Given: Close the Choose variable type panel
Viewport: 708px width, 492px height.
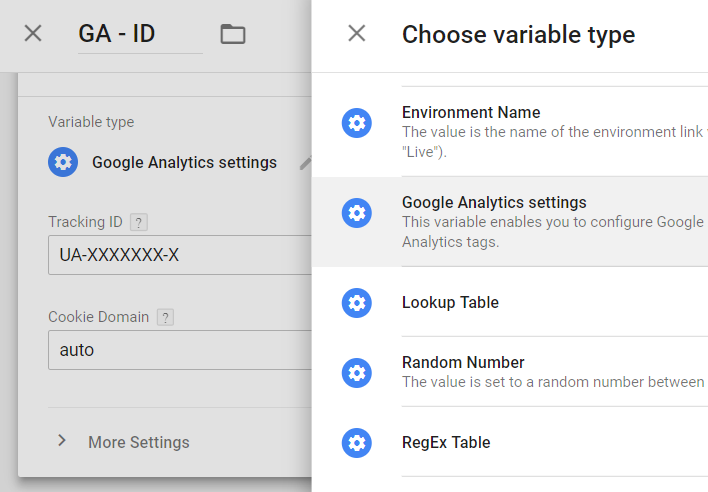Looking at the screenshot, I should pos(357,33).
